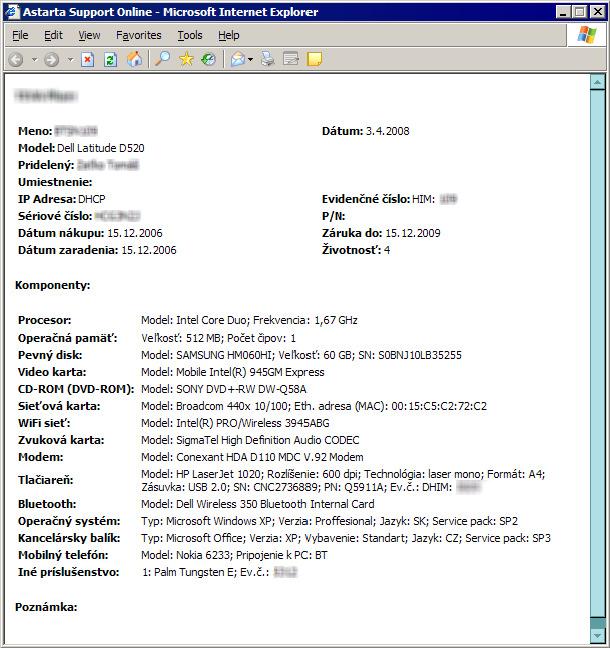Open the Help menu
Screen dimensions: 610x648
[x=229, y=36]
